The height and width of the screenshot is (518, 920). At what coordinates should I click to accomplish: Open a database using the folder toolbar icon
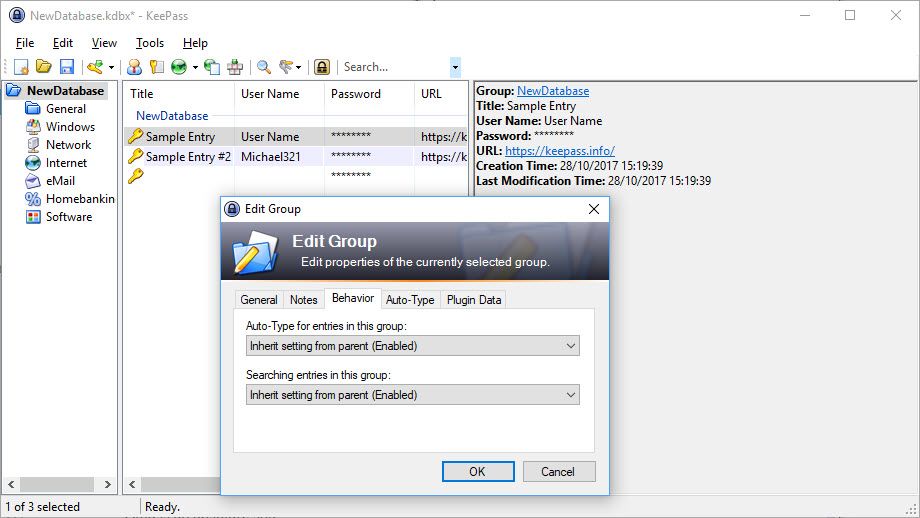(x=44, y=67)
